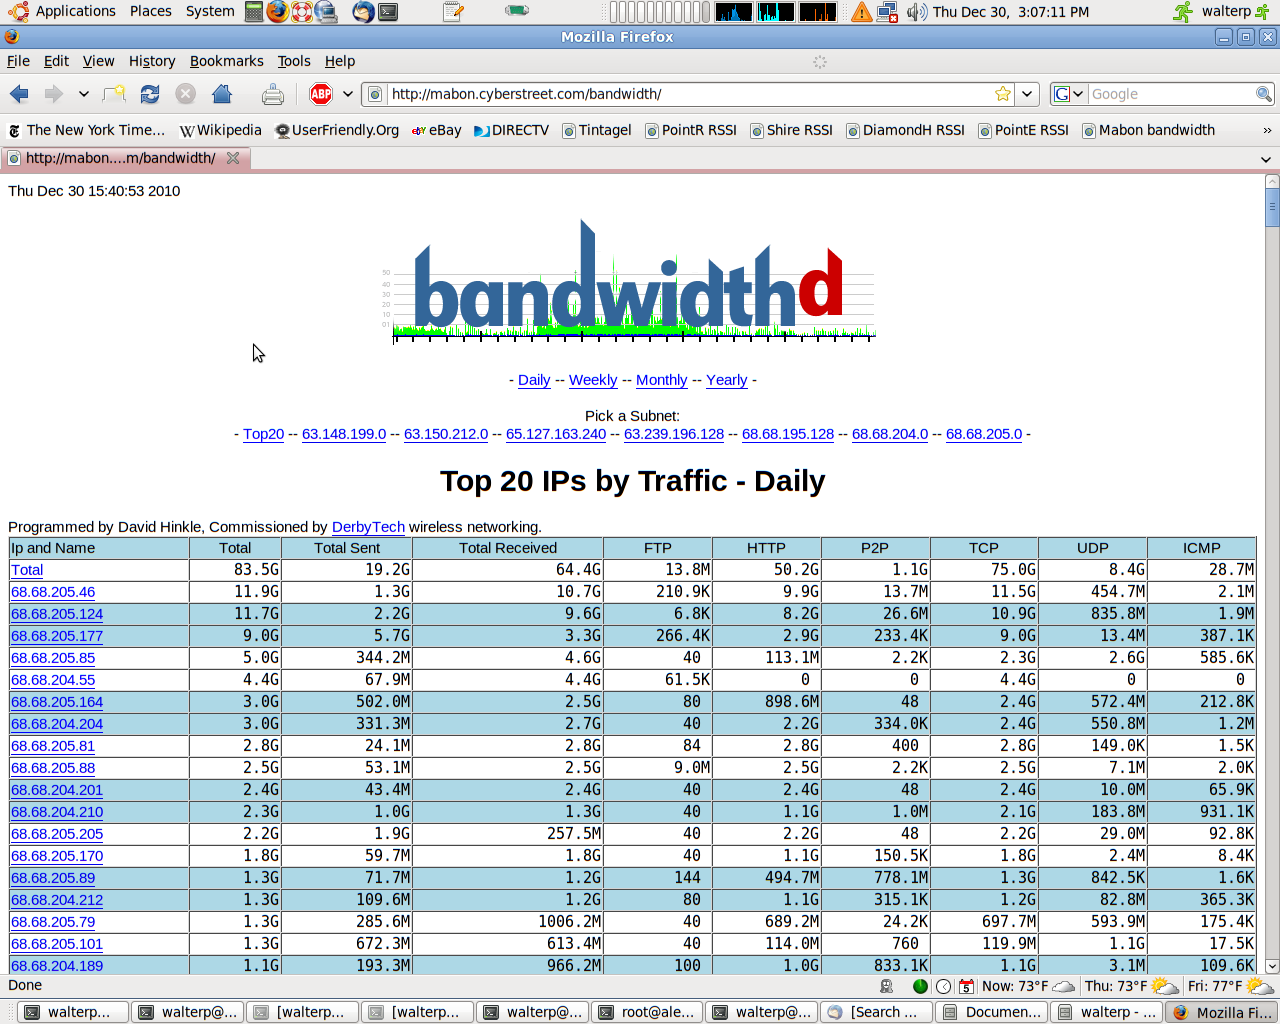Click the Back navigation arrow
Image resolution: width=1280 pixels, height=1024 pixels.
(19, 94)
